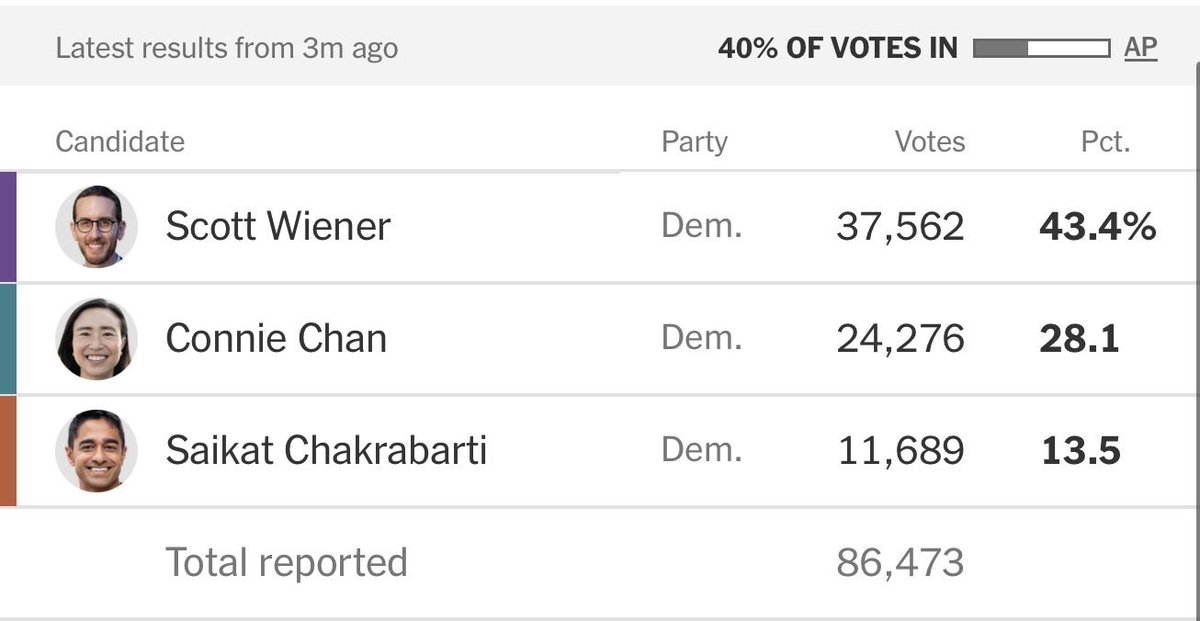
Task: Select the Connie Chan candidate name
Action: pyautogui.click(x=276, y=339)
